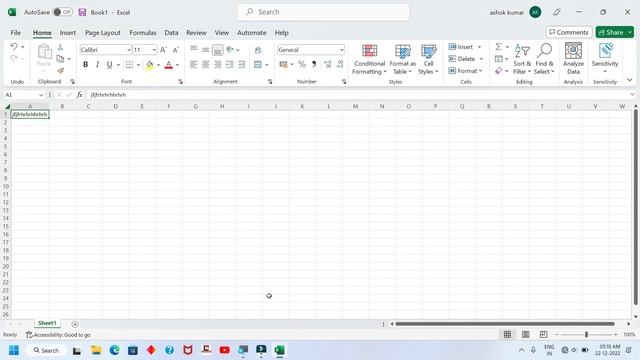Click the Orientation text angle icon
This screenshot has width=640, height=360.
230,50
